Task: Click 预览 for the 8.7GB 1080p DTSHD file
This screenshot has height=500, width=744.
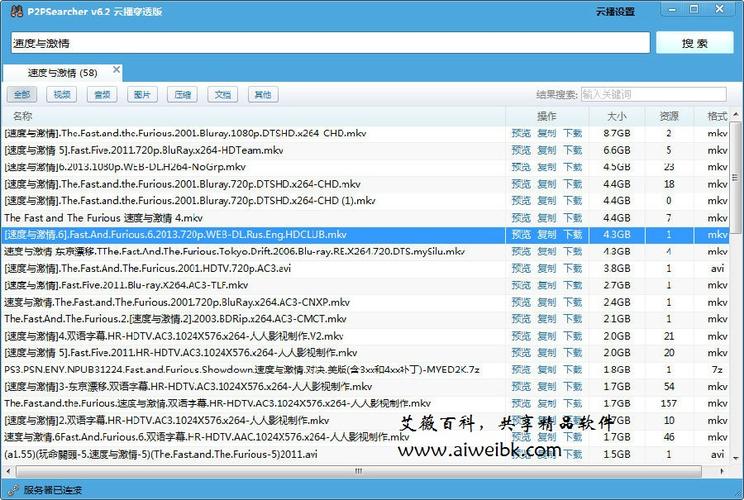Action: 521,133
